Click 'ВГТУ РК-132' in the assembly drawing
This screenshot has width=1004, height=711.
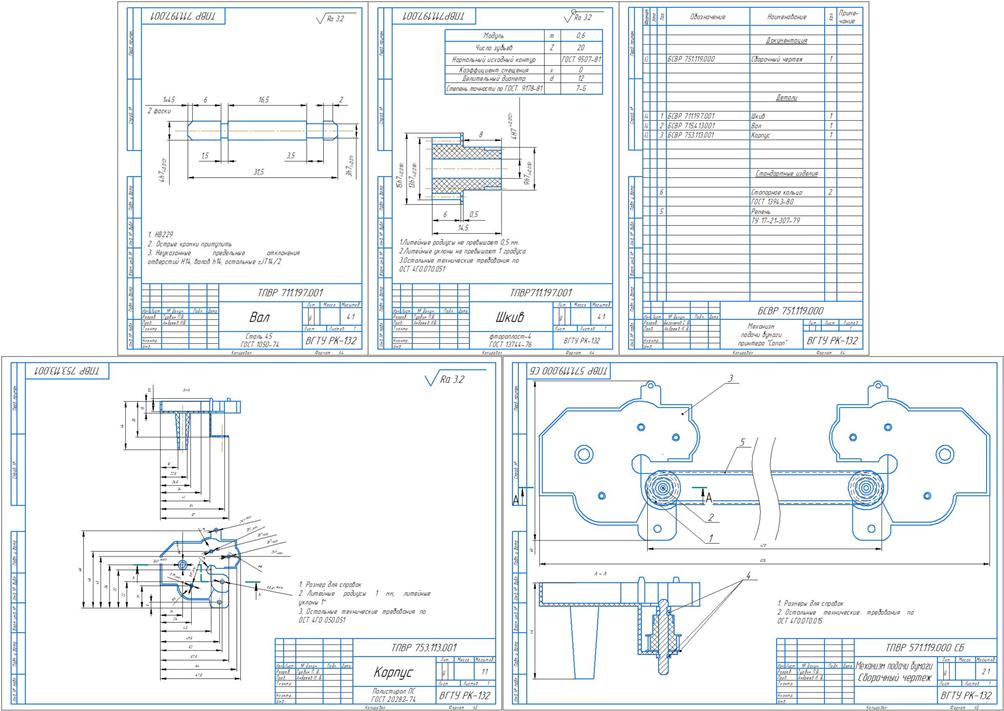pyautogui.click(x=966, y=695)
